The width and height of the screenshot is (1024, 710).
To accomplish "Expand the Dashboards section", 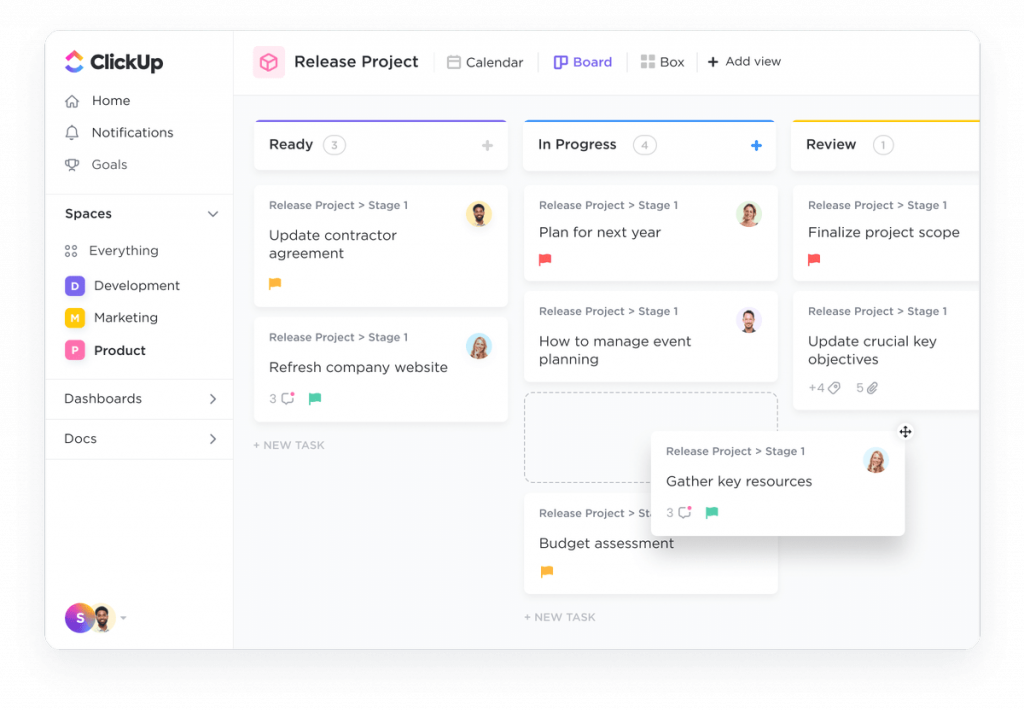I will pyautogui.click(x=214, y=398).
